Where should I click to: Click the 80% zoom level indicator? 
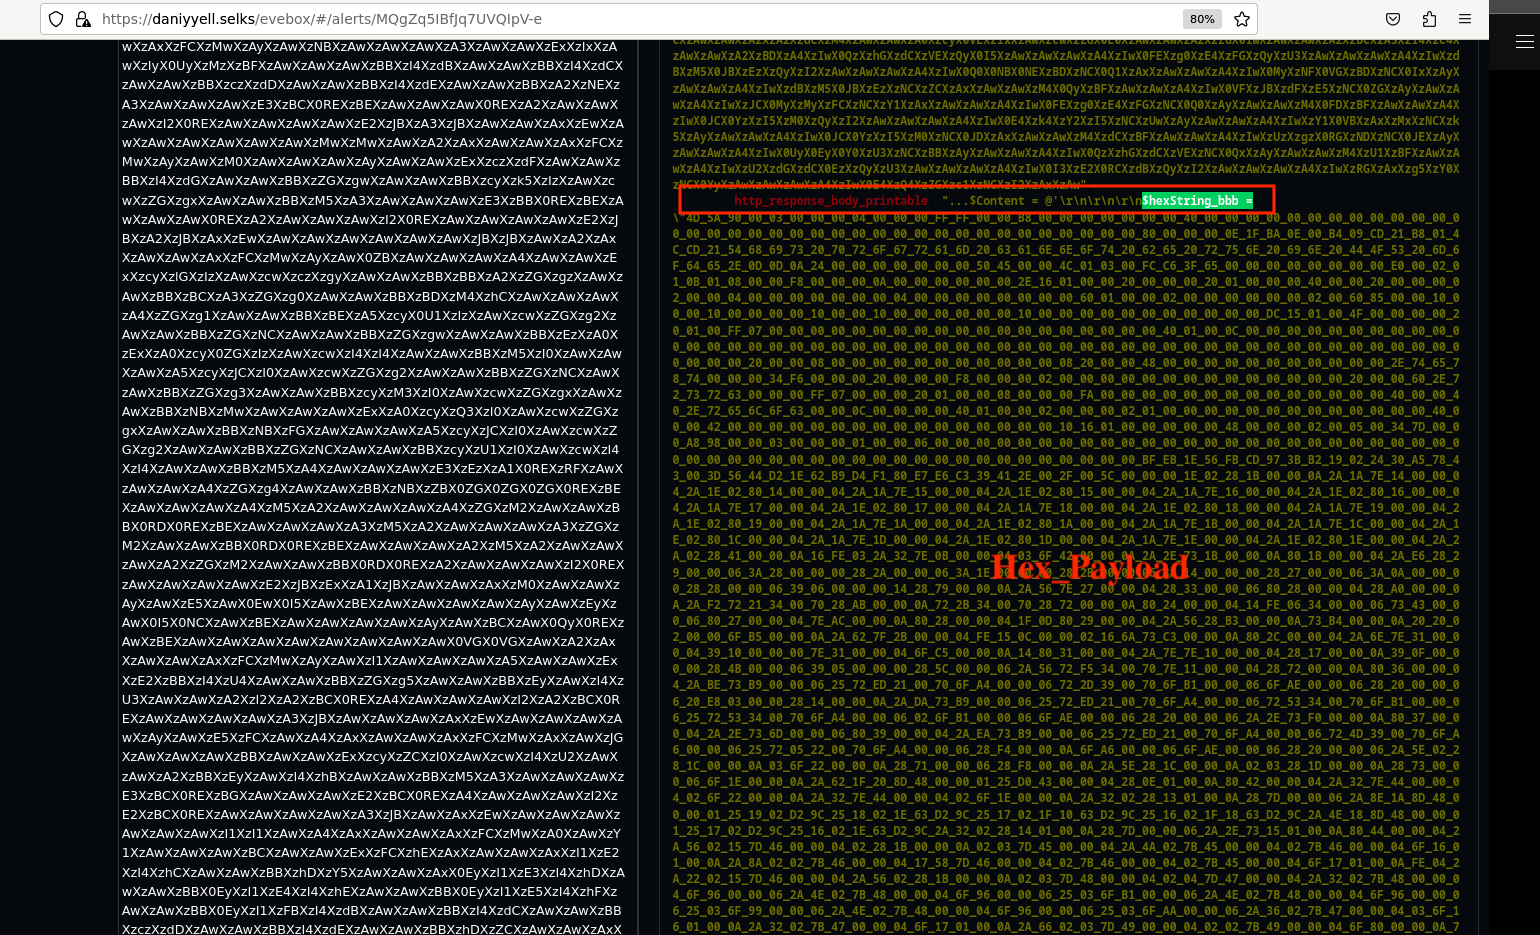(x=1202, y=19)
